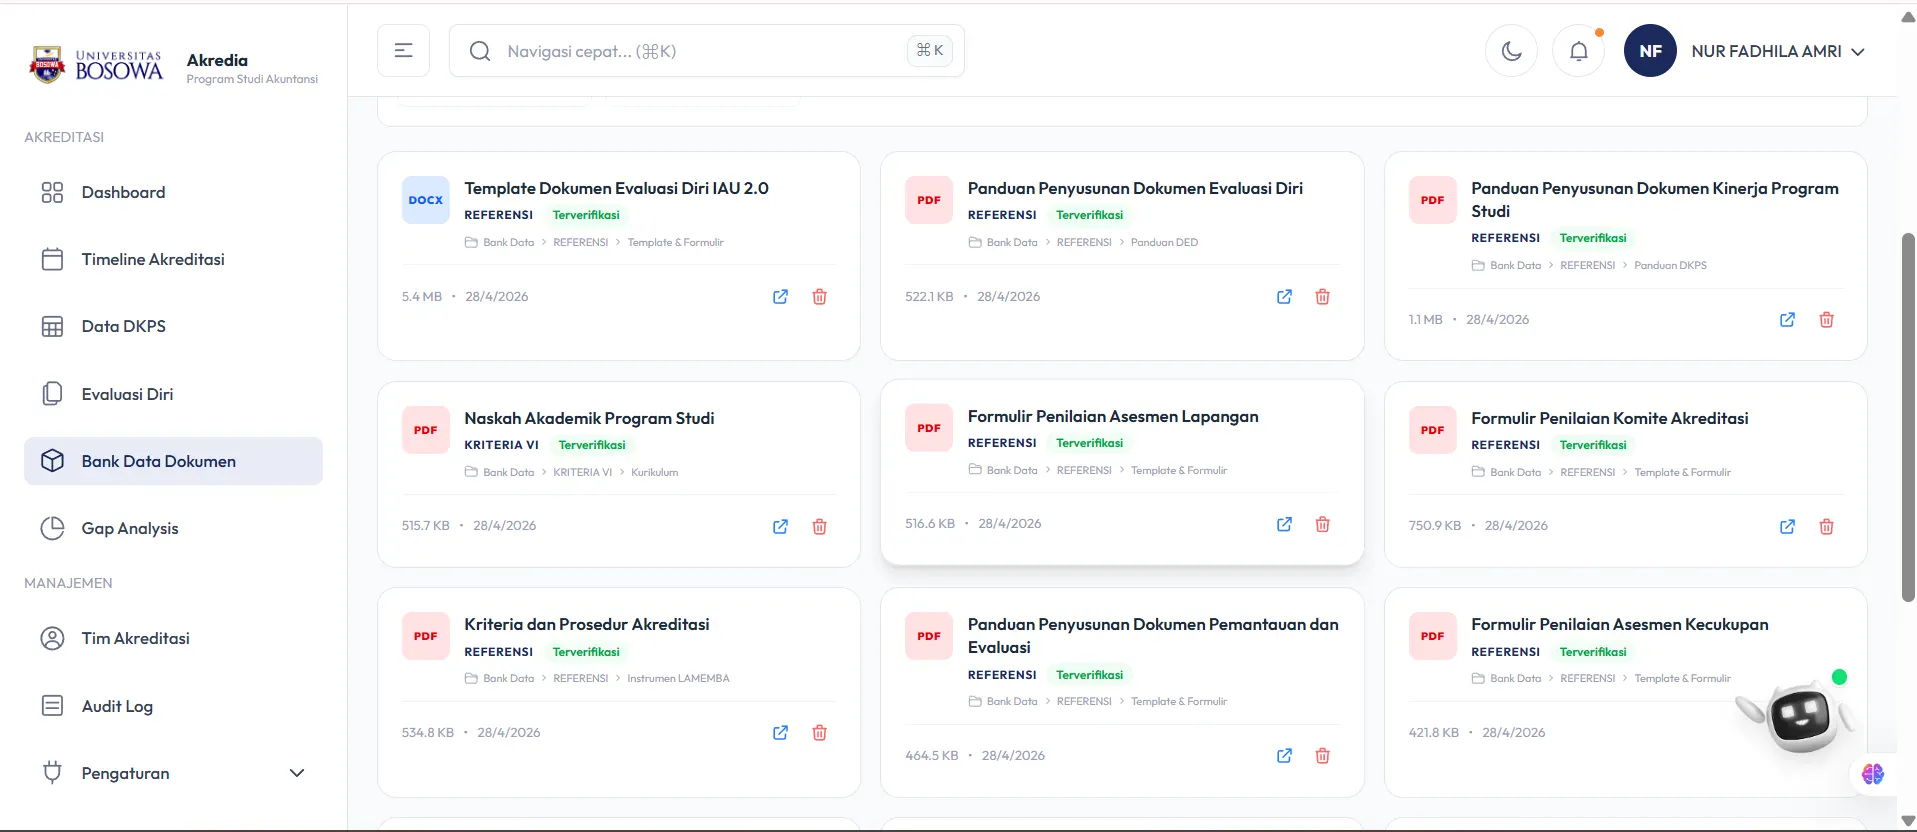1917x832 pixels.
Task: Select Bank Data Dokumen in the sidebar
Action: click(173, 461)
